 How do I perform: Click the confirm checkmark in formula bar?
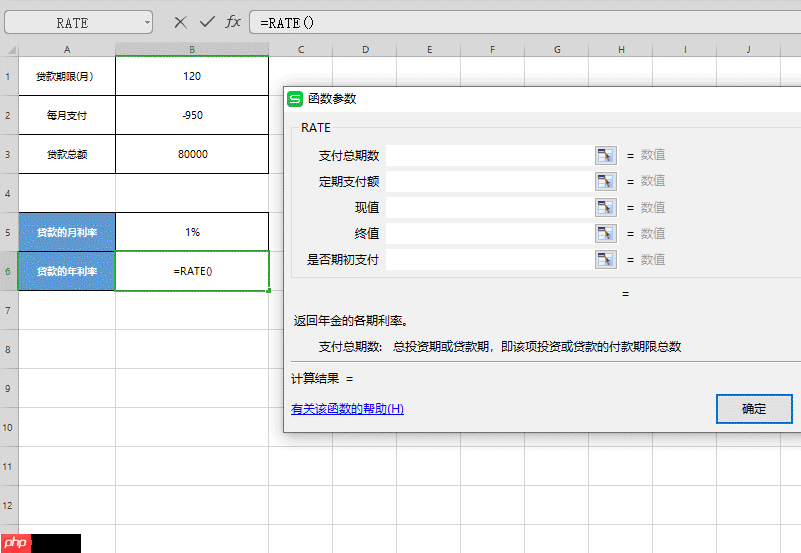click(x=207, y=22)
